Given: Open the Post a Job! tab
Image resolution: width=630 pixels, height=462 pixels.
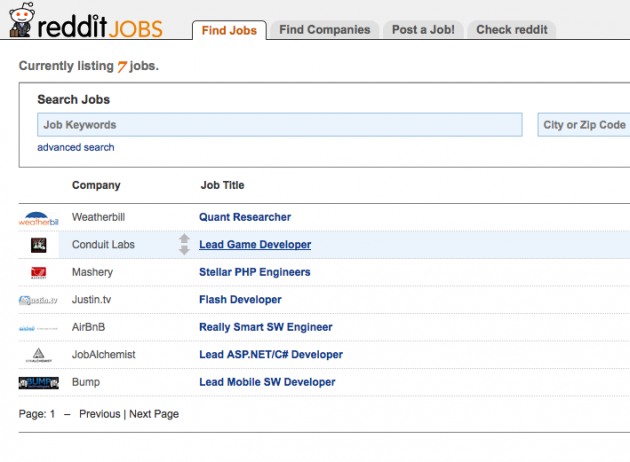Looking at the screenshot, I should pyautogui.click(x=424, y=30).
